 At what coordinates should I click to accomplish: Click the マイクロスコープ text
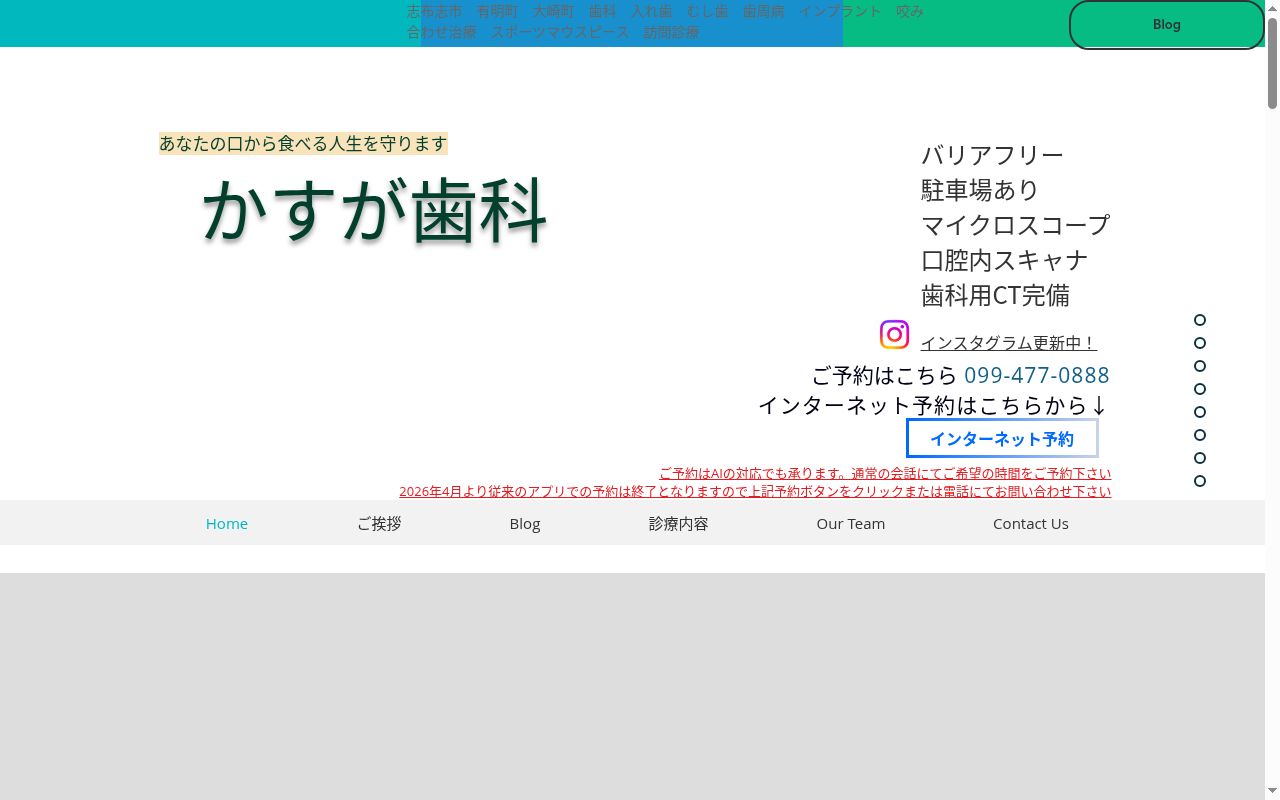(1016, 224)
